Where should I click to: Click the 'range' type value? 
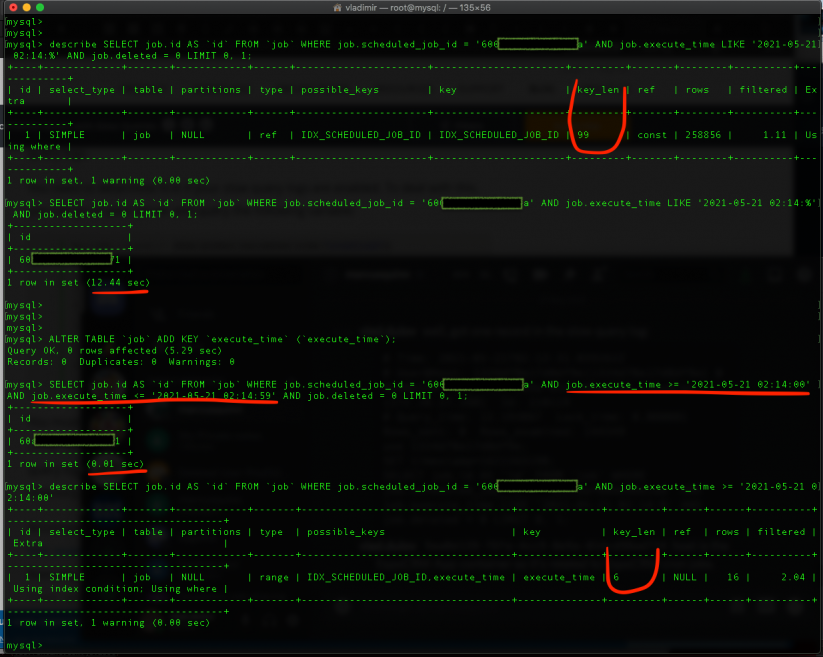click(x=274, y=577)
